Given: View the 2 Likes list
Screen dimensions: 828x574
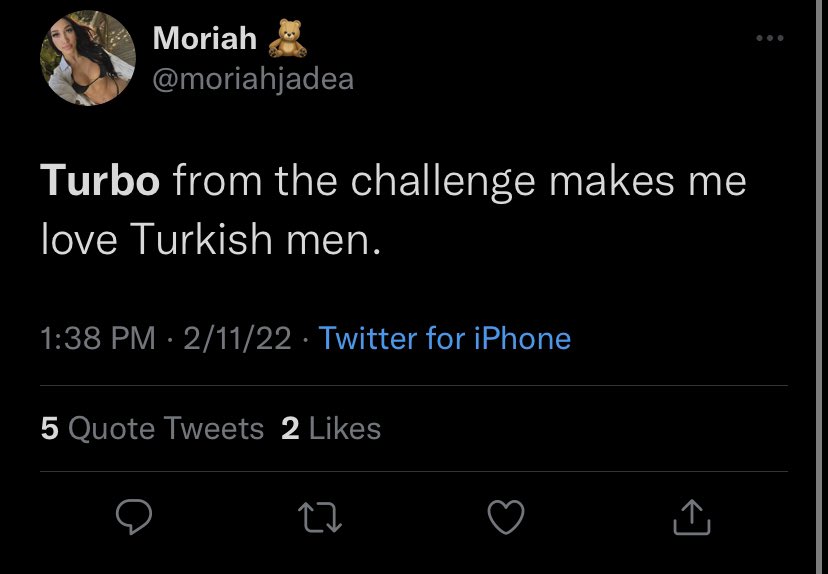Looking at the screenshot, I should click(331, 428).
